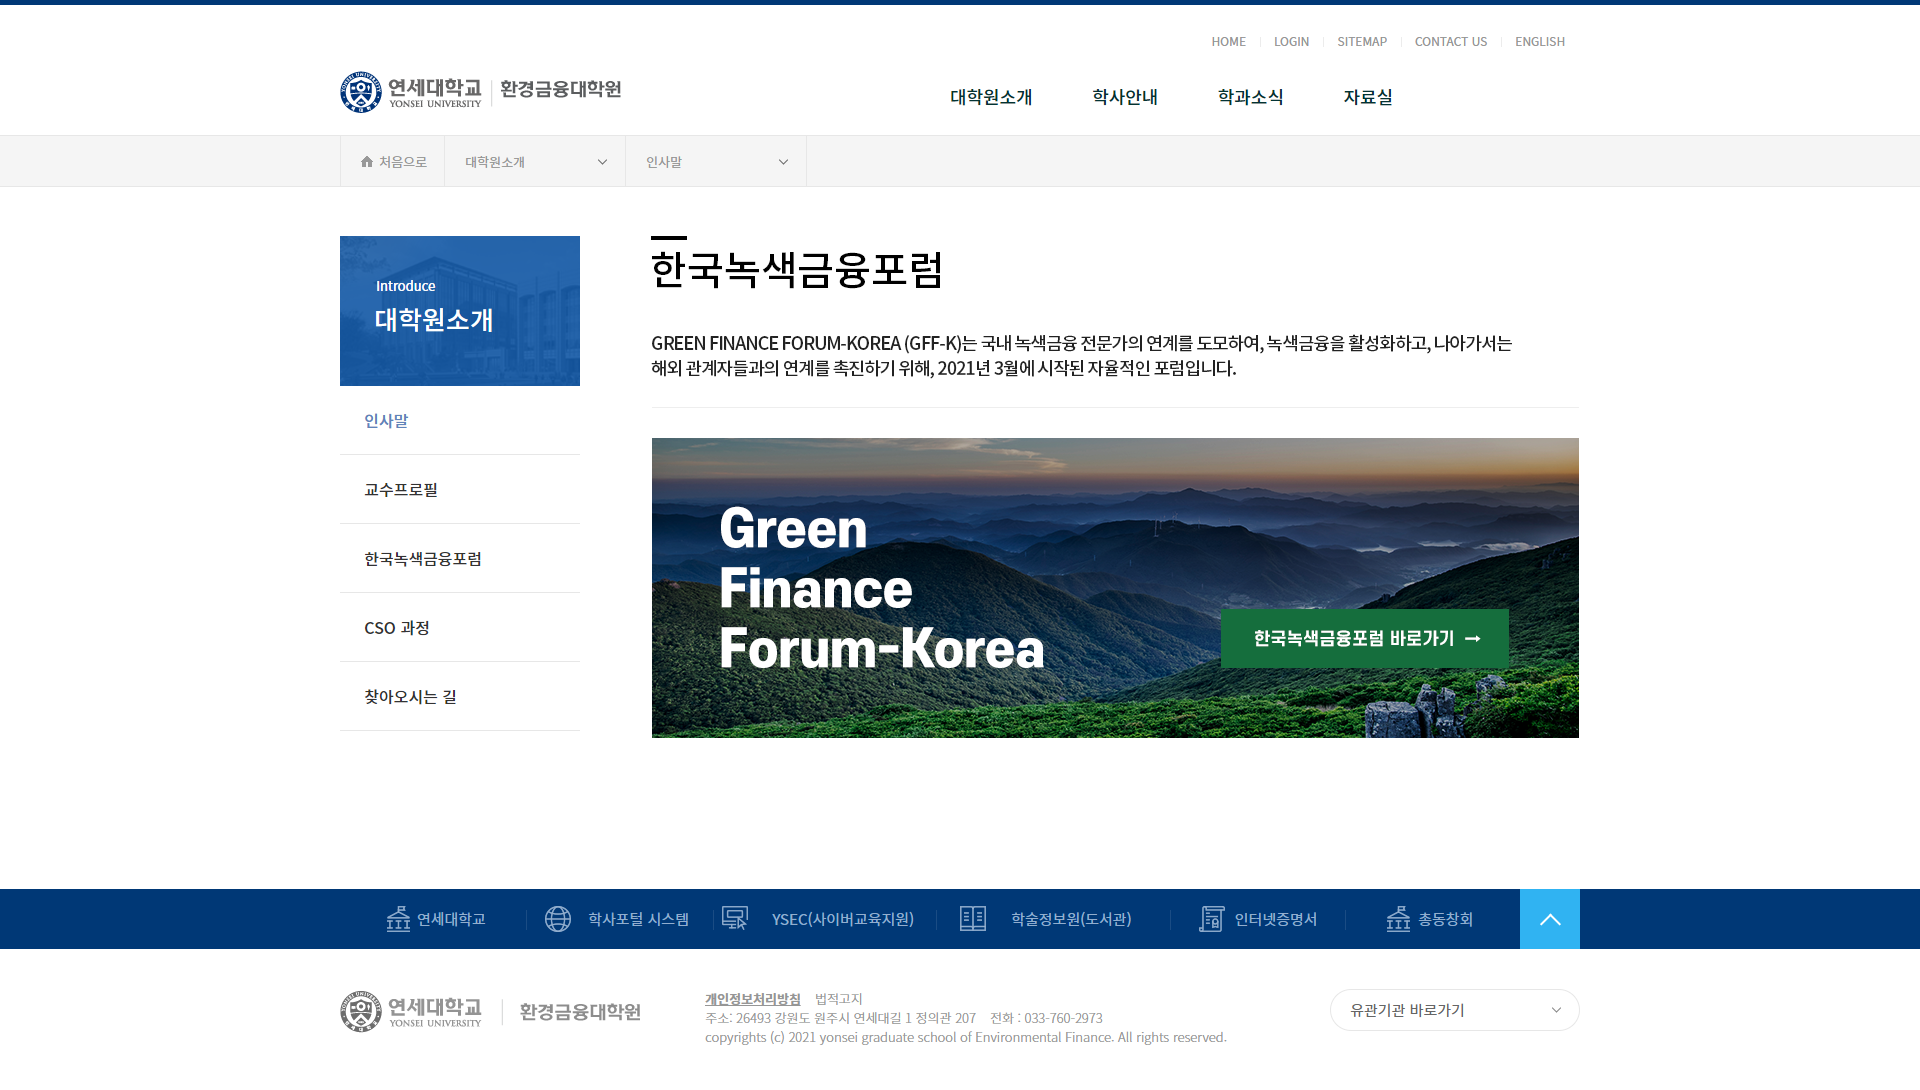Click the book icon for 학술정보원(도서관)
Viewport: 1920px width, 1090px height.
[973, 919]
